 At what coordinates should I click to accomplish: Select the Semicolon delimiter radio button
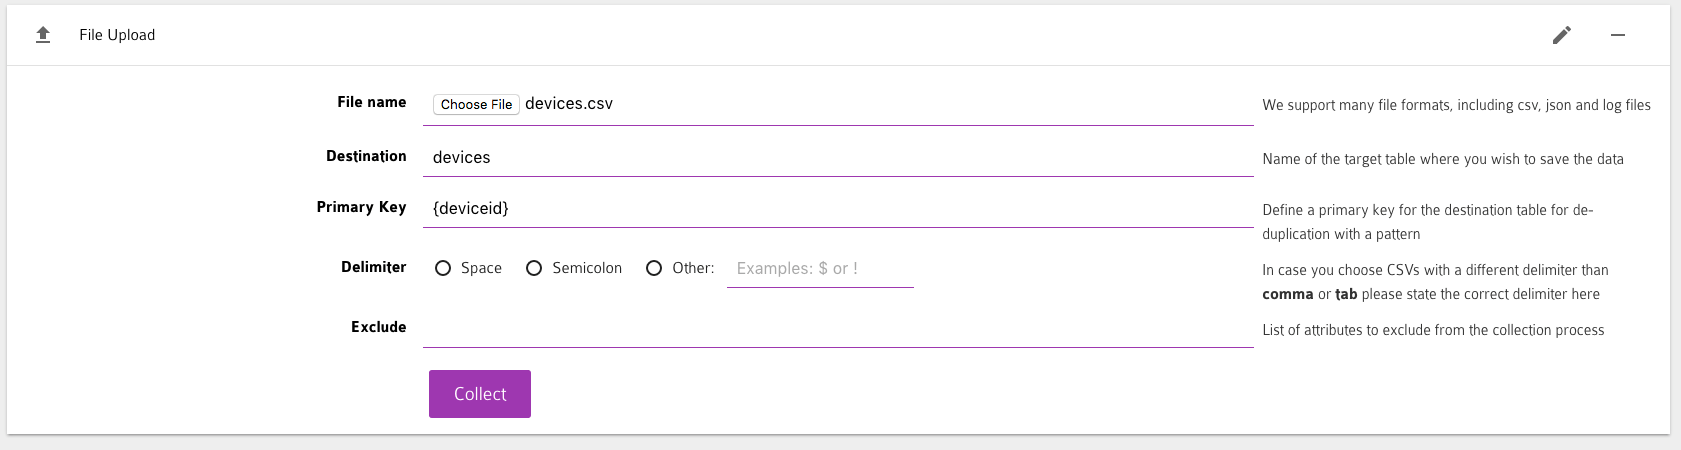click(534, 268)
